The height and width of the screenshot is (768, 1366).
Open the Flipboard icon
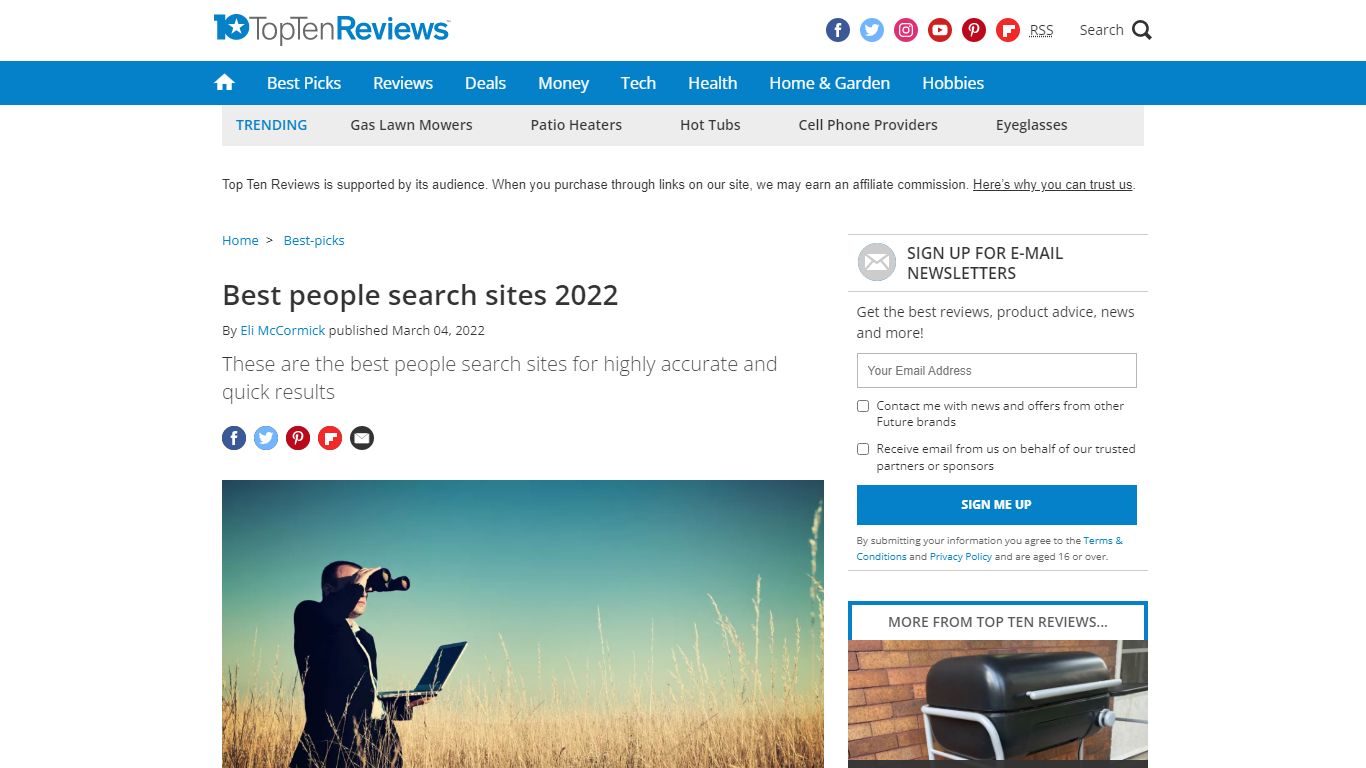1007,30
